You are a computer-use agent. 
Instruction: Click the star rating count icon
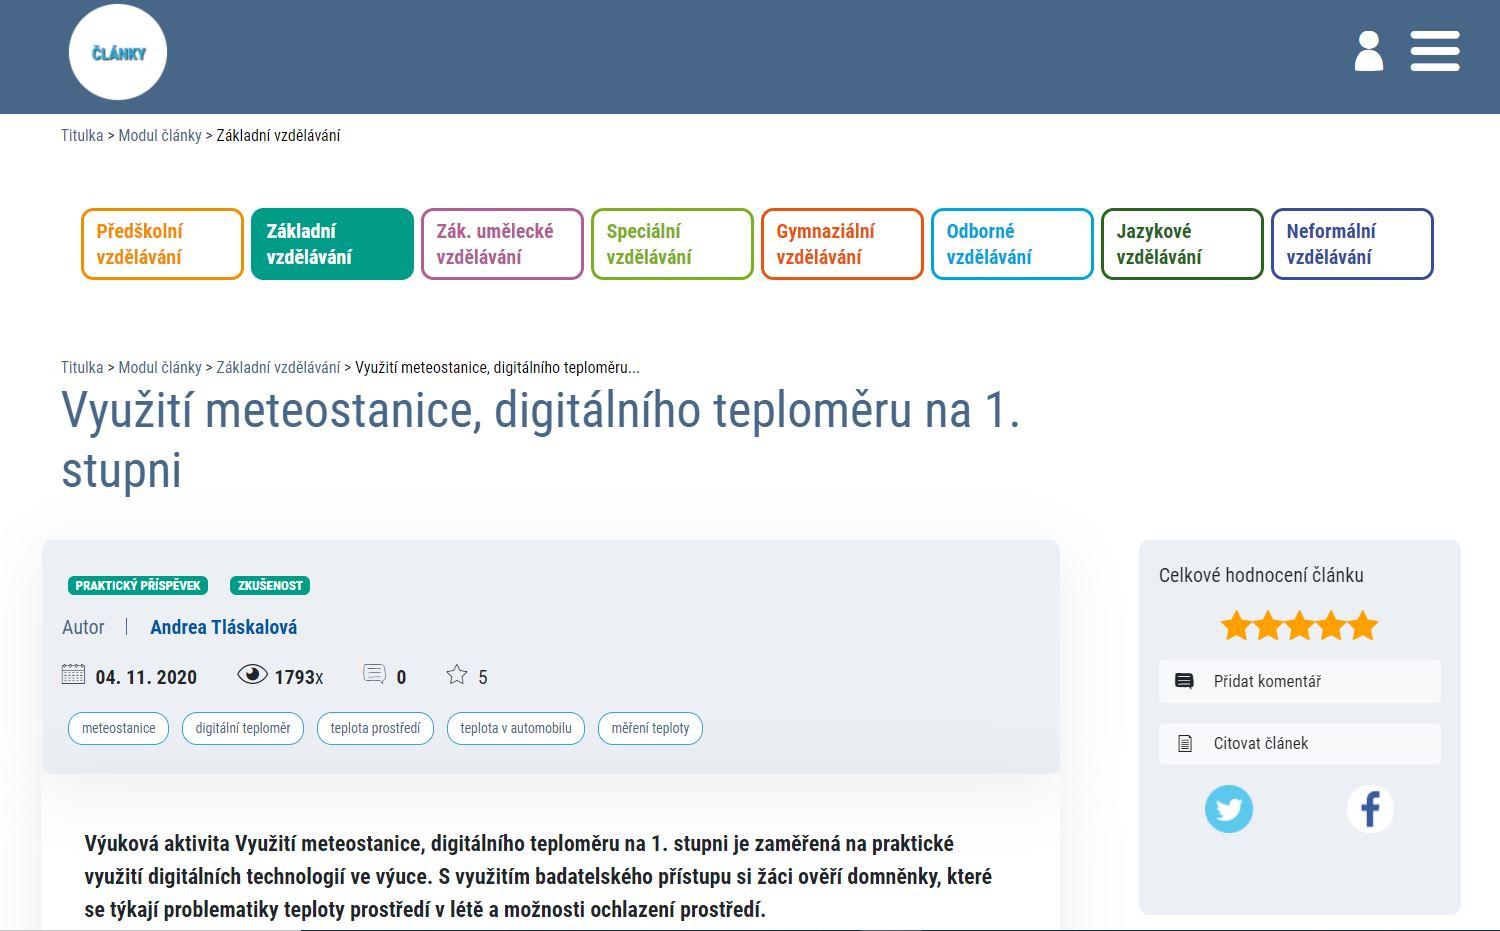[457, 675]
